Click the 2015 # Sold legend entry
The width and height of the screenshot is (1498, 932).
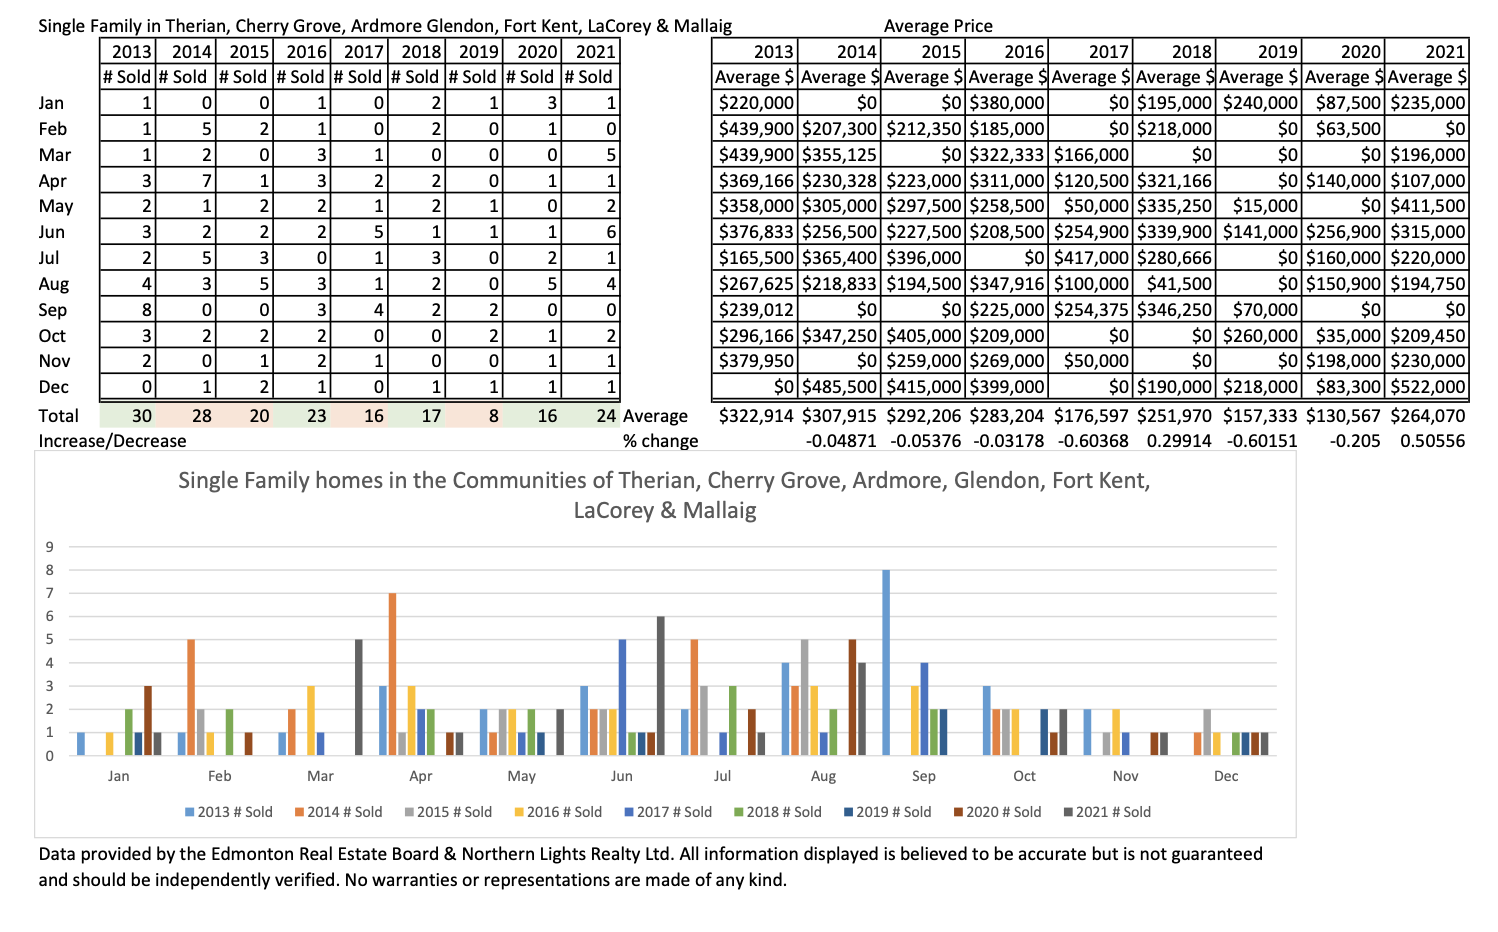[448, 812]
